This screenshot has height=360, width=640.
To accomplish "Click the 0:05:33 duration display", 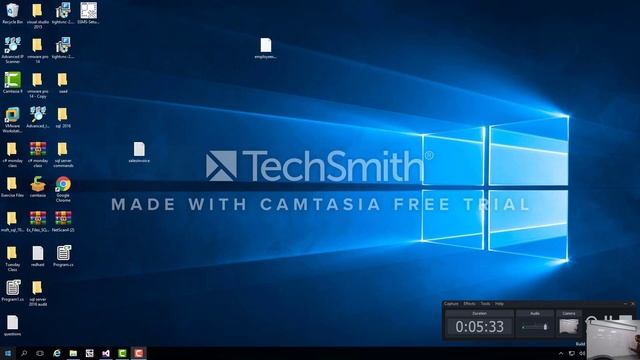I will 480,327.
